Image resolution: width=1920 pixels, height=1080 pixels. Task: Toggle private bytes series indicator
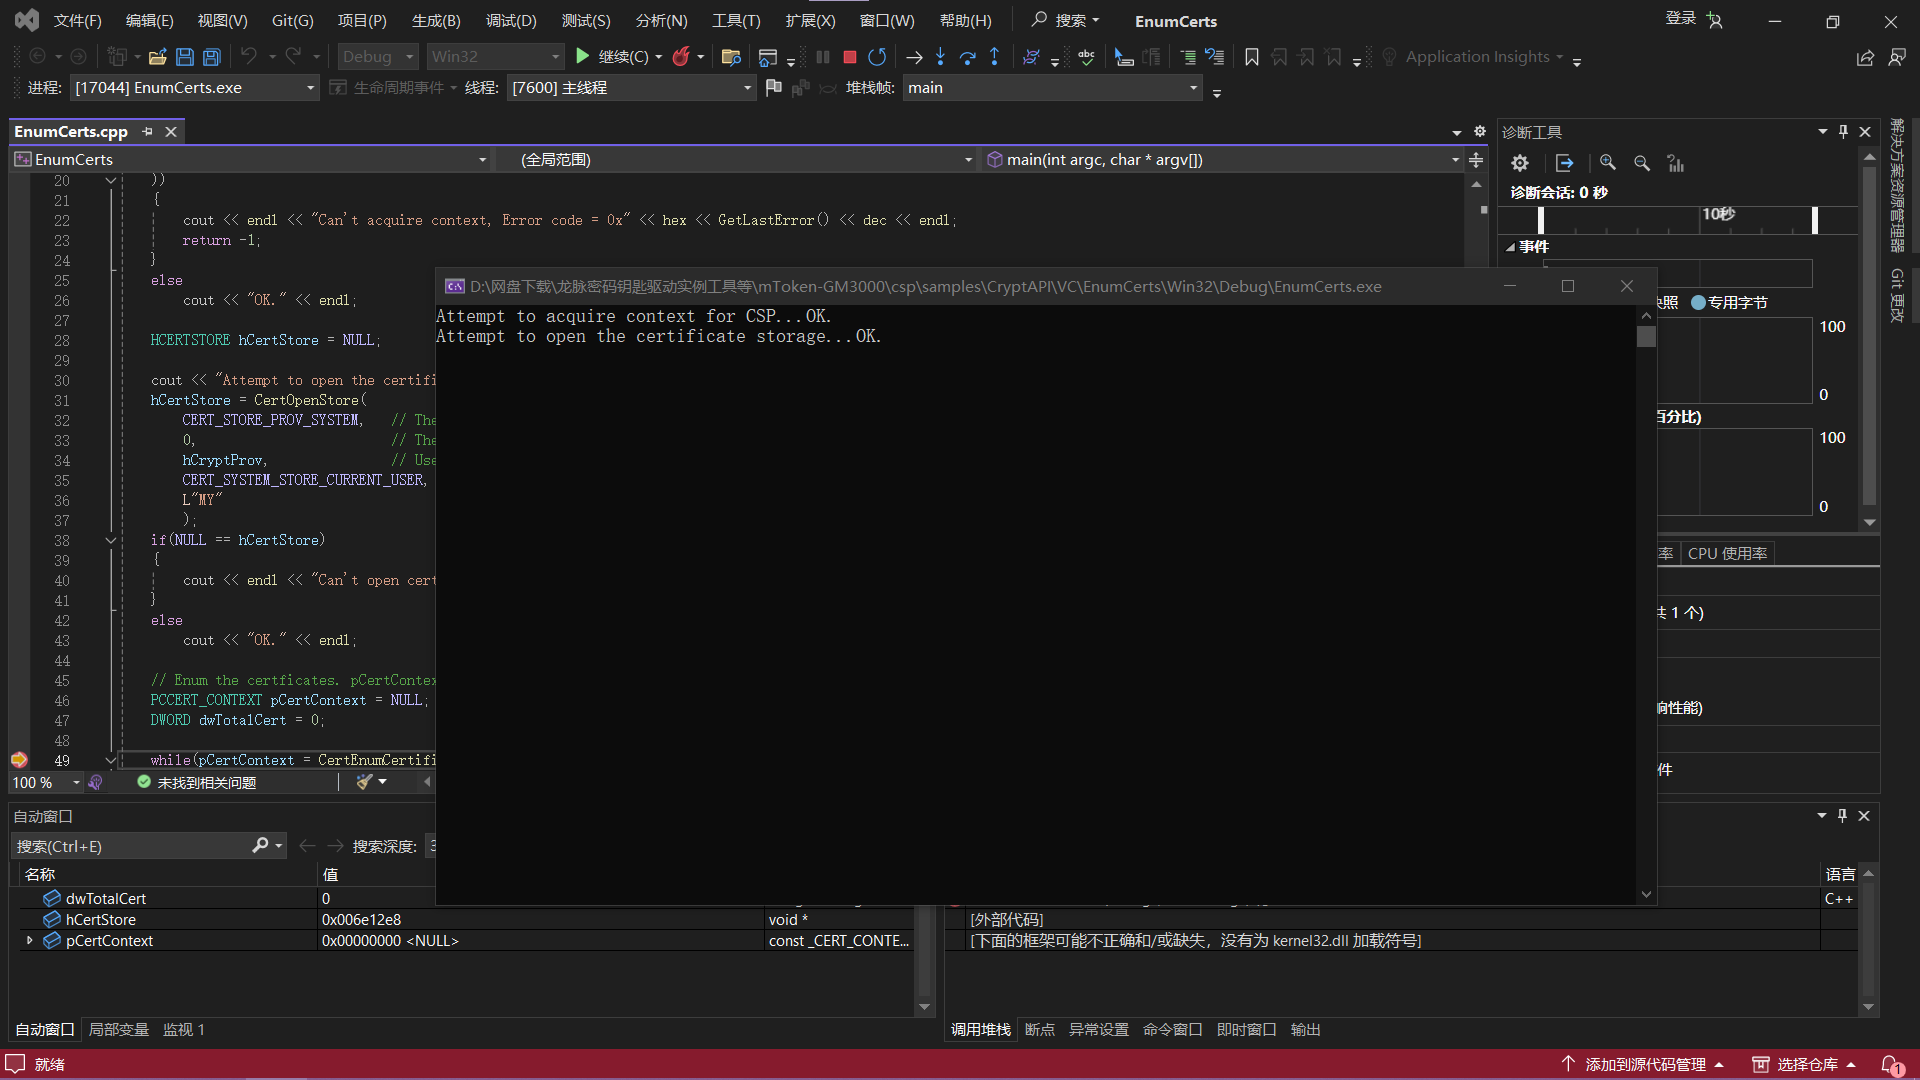coord(1698,302)
